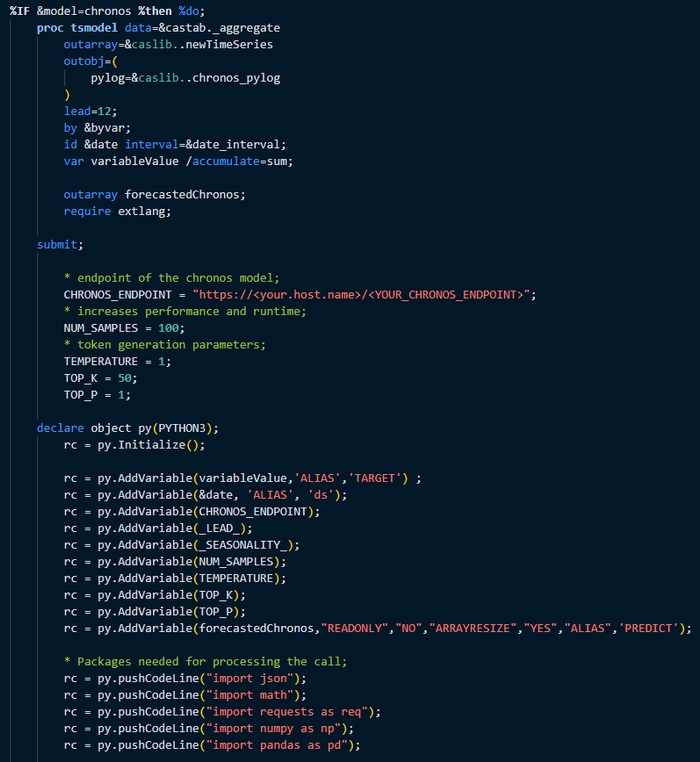Click pushCodeLine 'import json' line
700x762 pixels.
[185, 678]
